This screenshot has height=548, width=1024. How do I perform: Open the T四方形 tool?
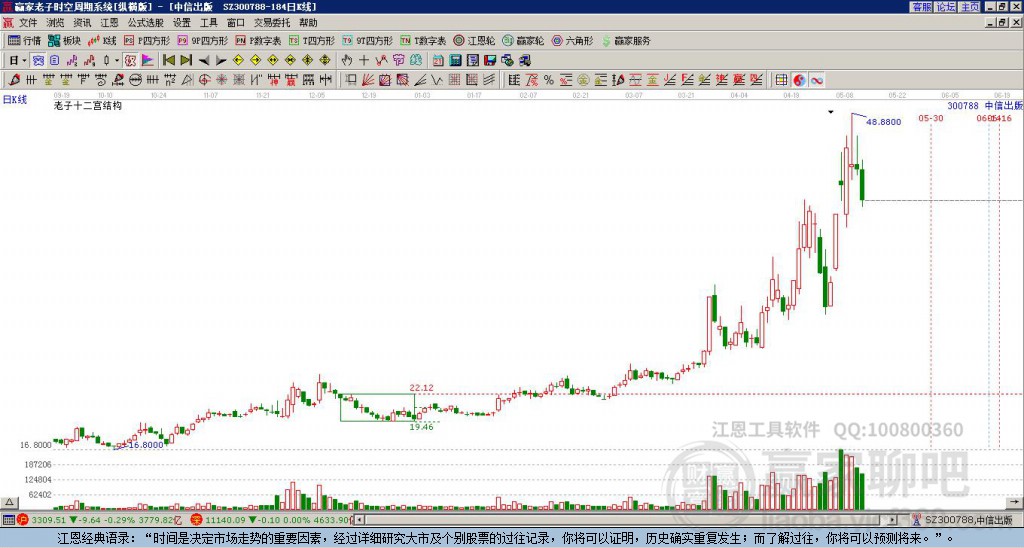point(313,40)
